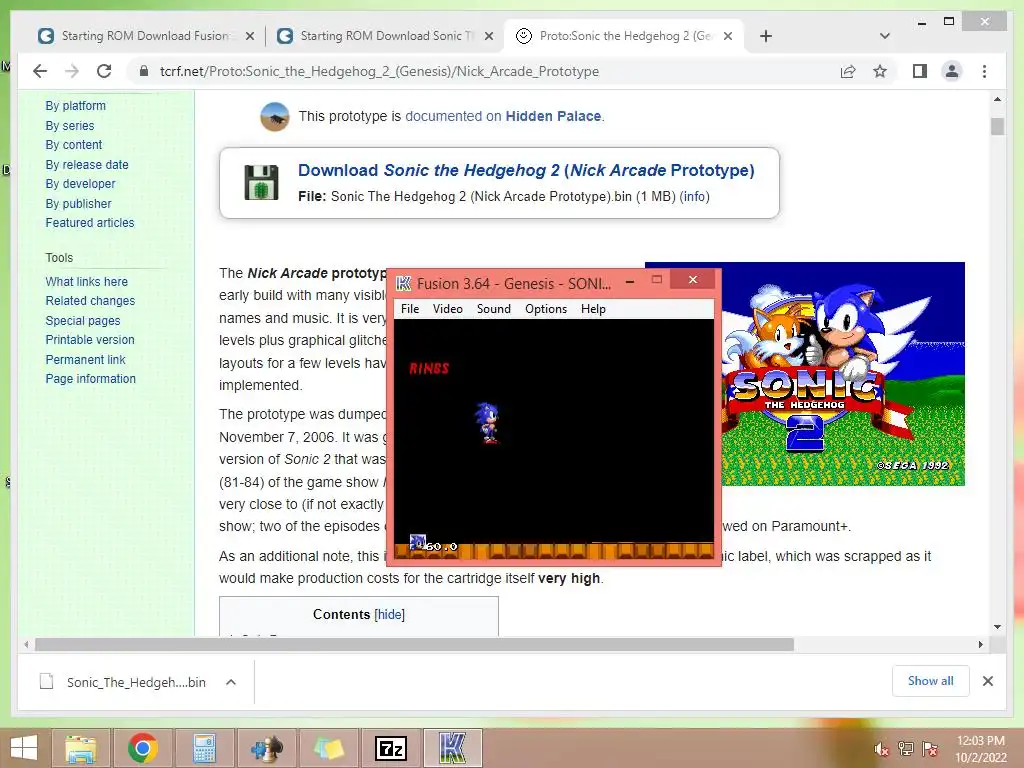This screenshot has width=1024, height=768.
Task: Close the Starting ROM Download Sonic tab
Action: [488, 36]
